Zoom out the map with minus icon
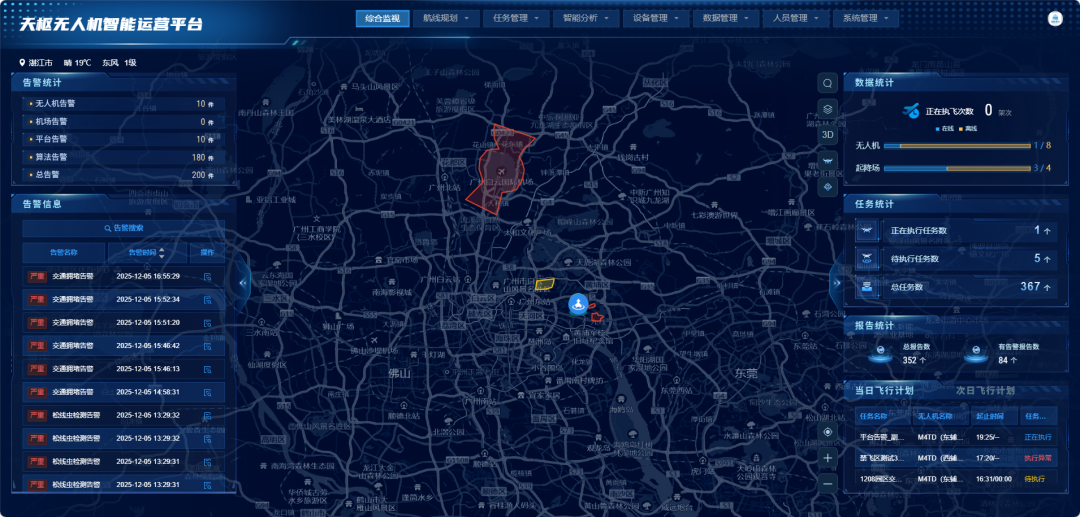The image size is (1080, 517). (827, 484)
